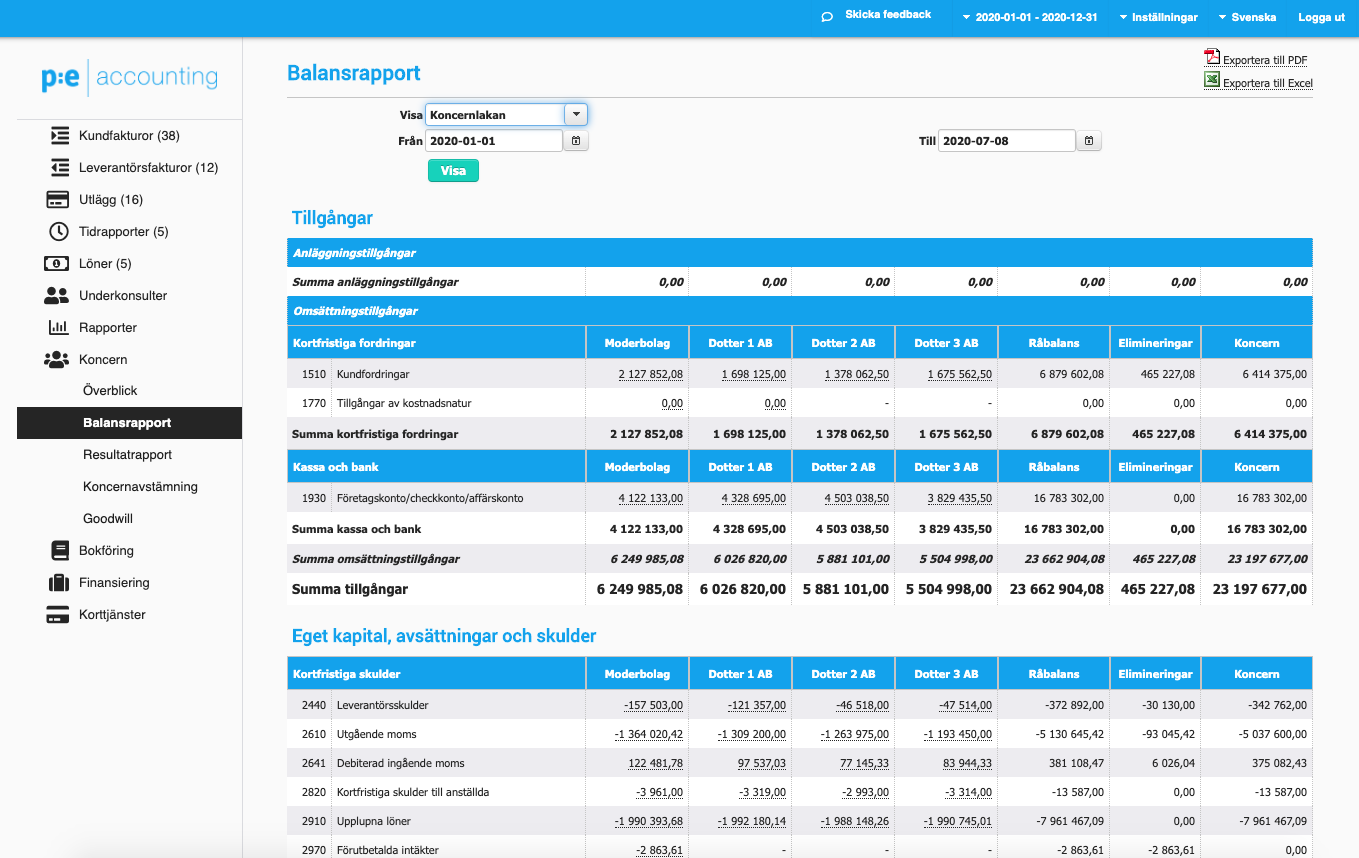Open the Till date calendar picker
The width and height of the screenshot is (1359, 858).
point(1090,141)
